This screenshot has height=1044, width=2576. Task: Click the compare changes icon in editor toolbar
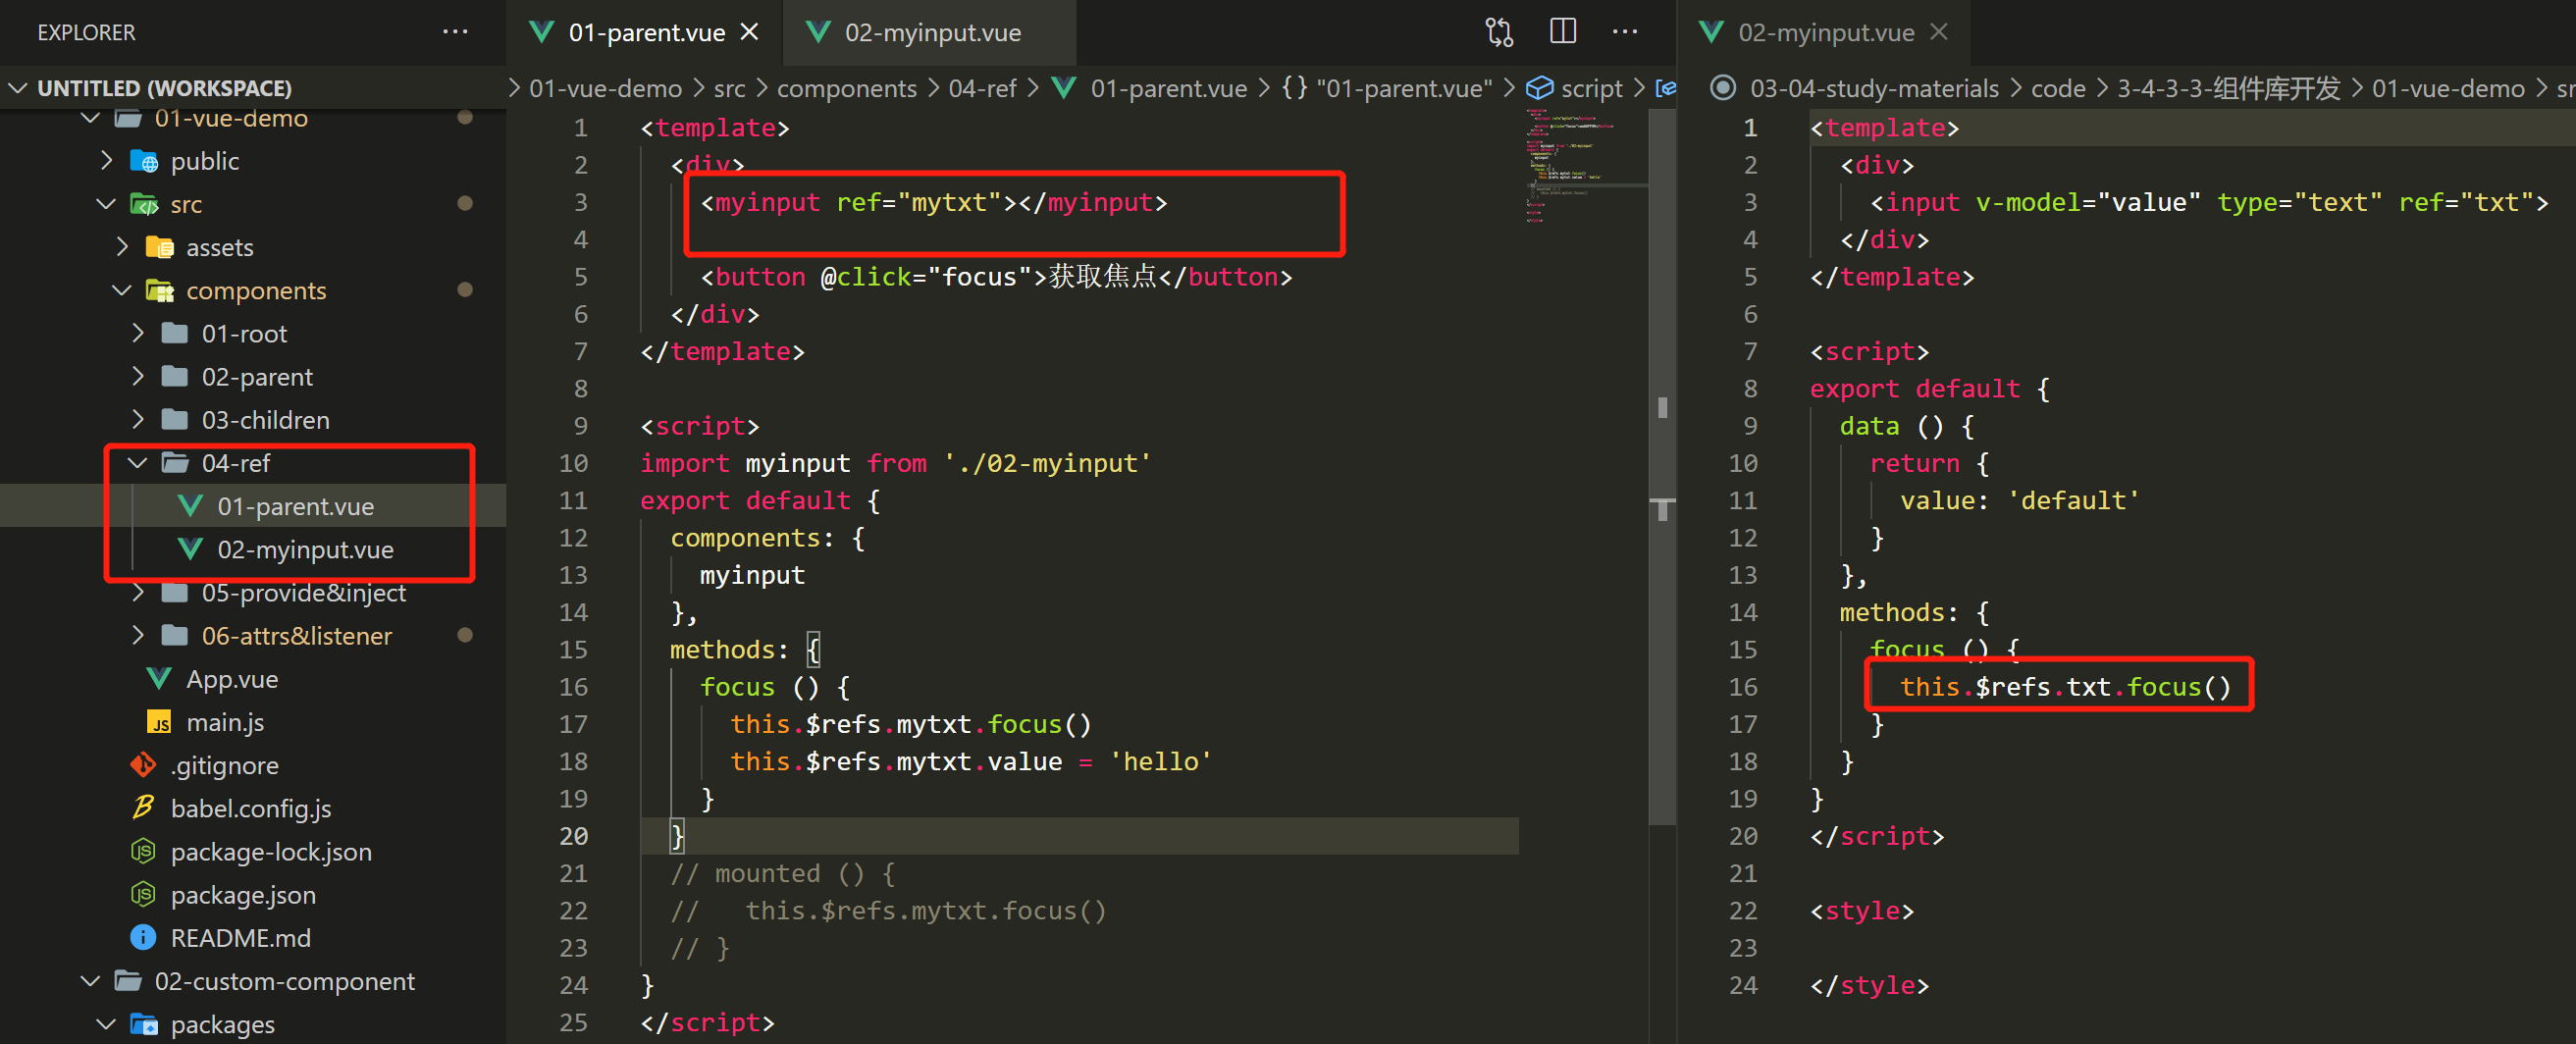[1499, 32]
